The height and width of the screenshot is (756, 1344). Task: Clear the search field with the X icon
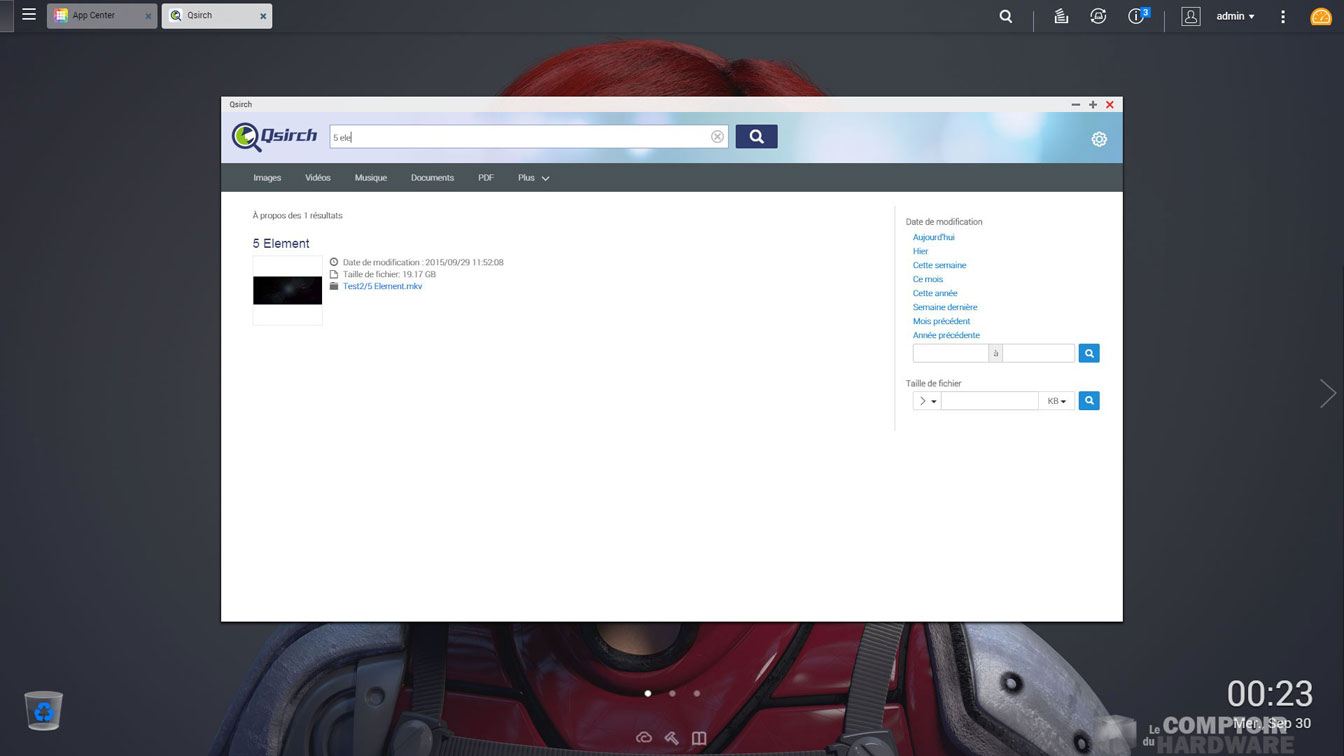click(717, 137)
